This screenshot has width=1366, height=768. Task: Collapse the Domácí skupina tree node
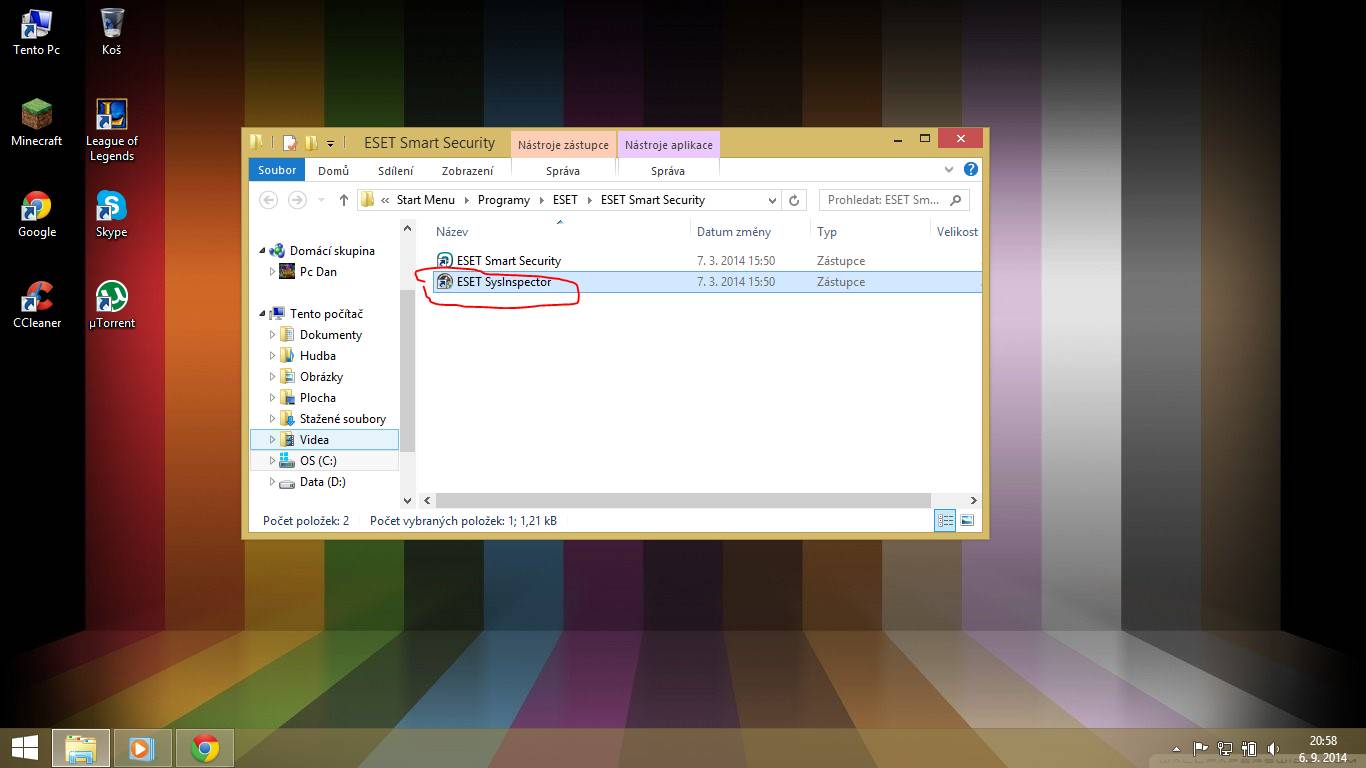pos(264,251)
